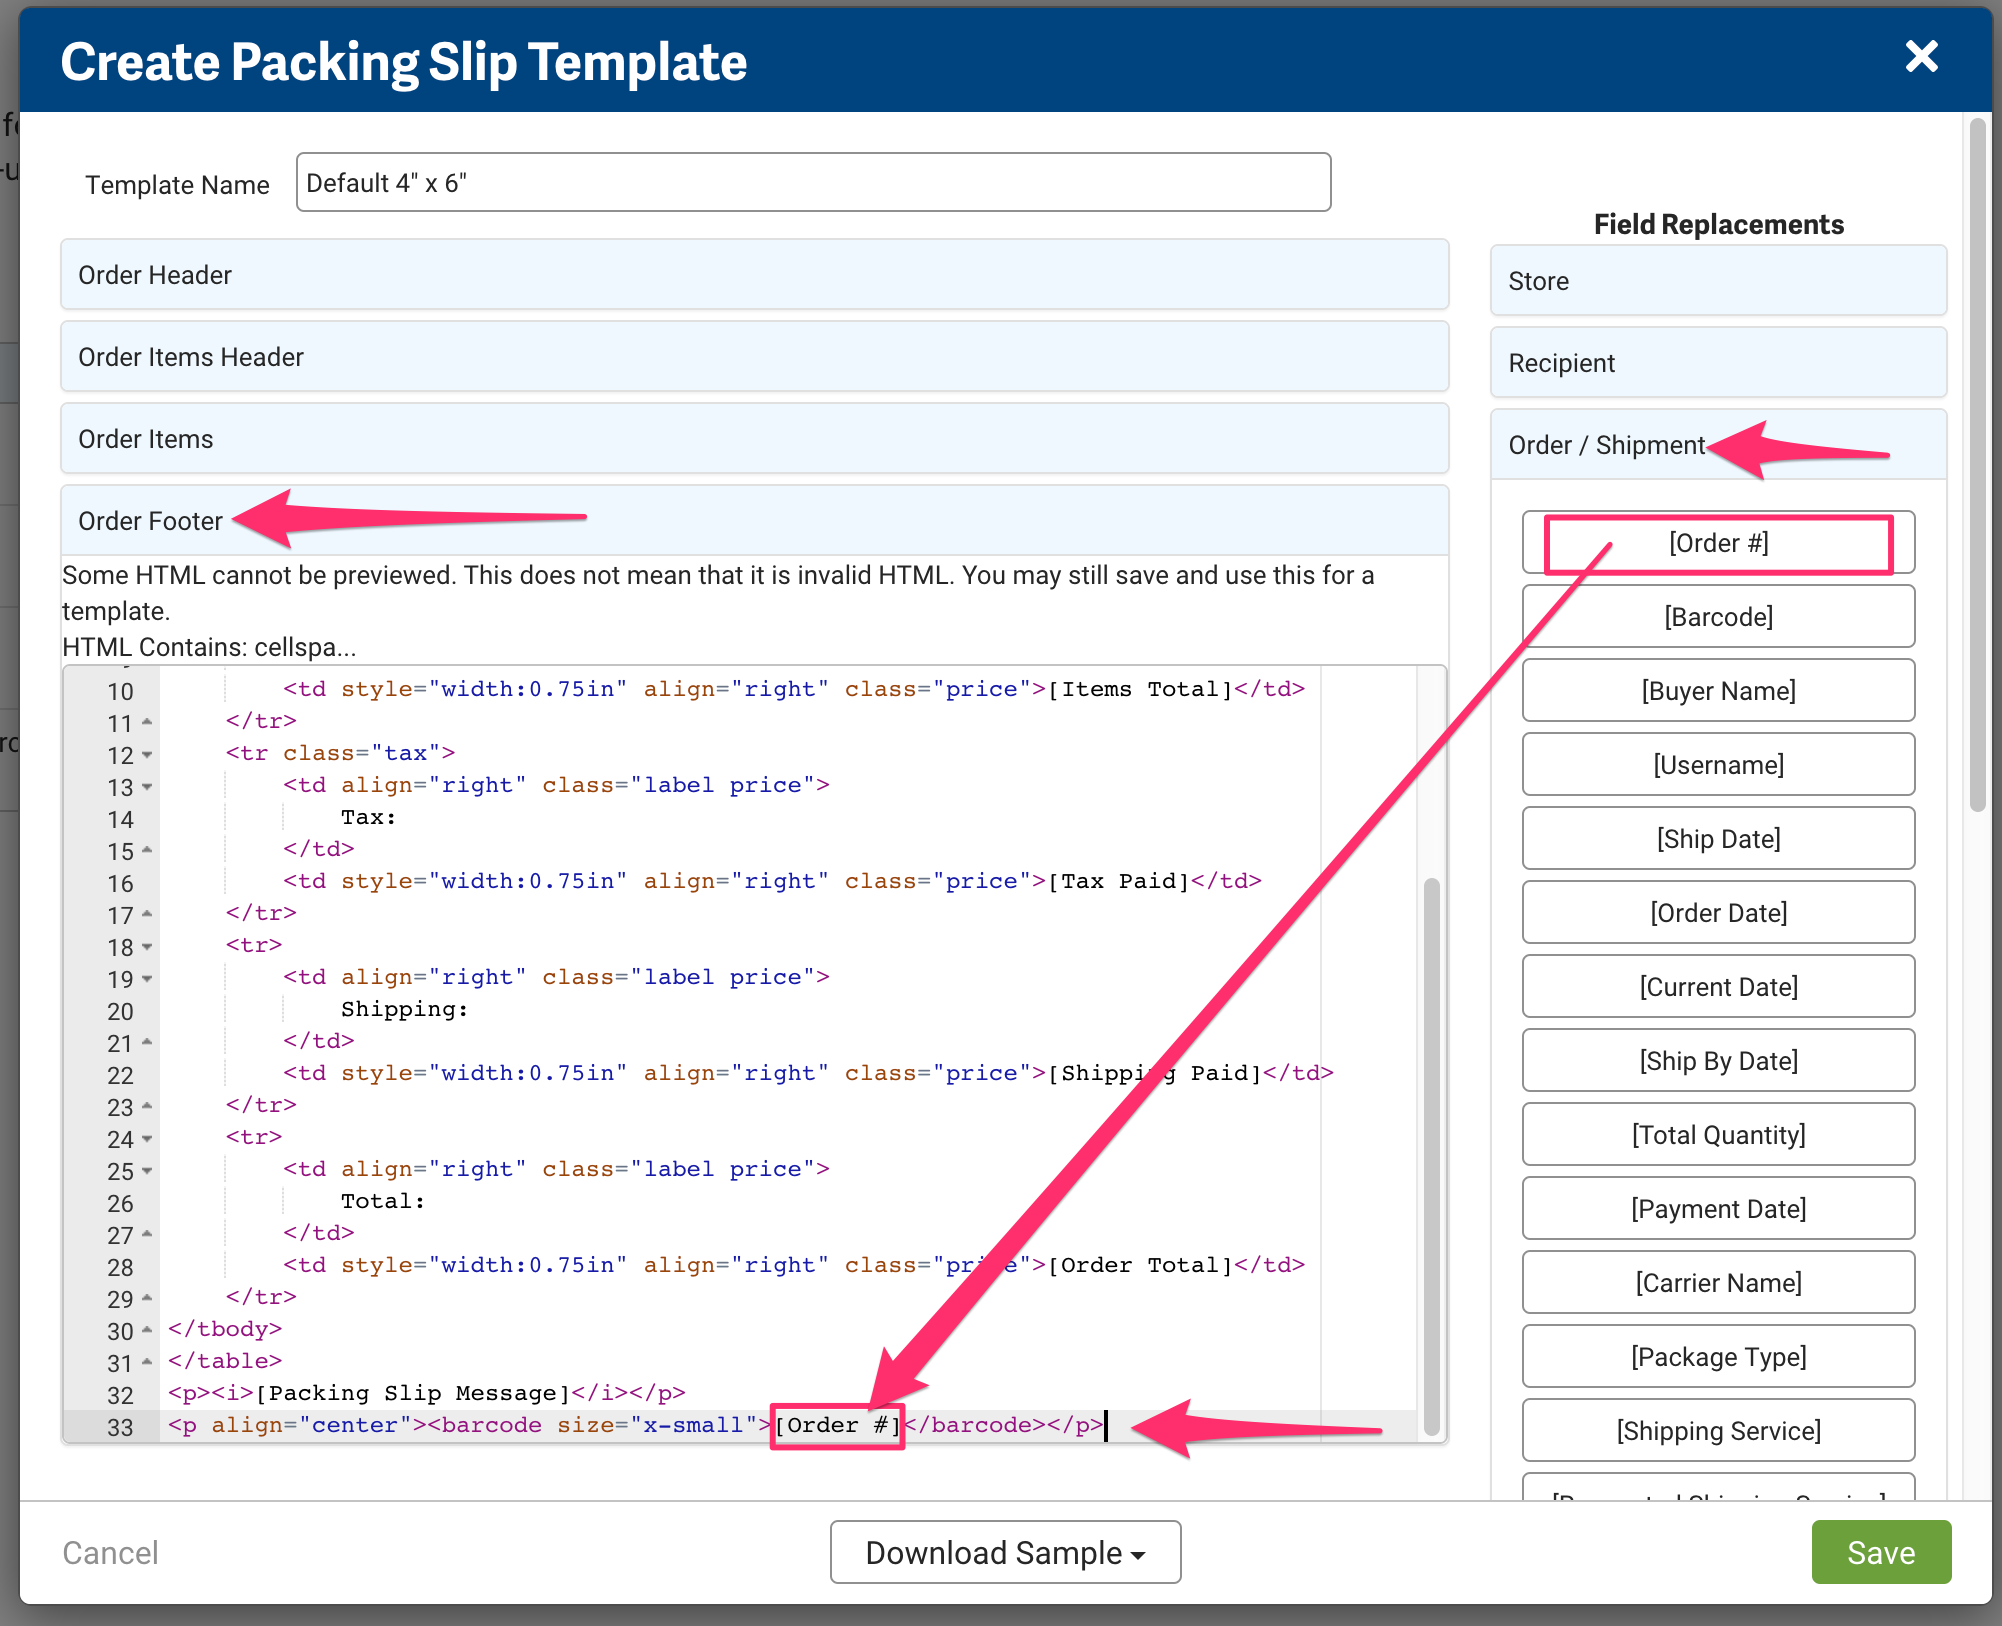Viewport: 2002px width, 1626px height.
Task: Close the Create Packing Slip Template dialog
Action: [1921, 57]
